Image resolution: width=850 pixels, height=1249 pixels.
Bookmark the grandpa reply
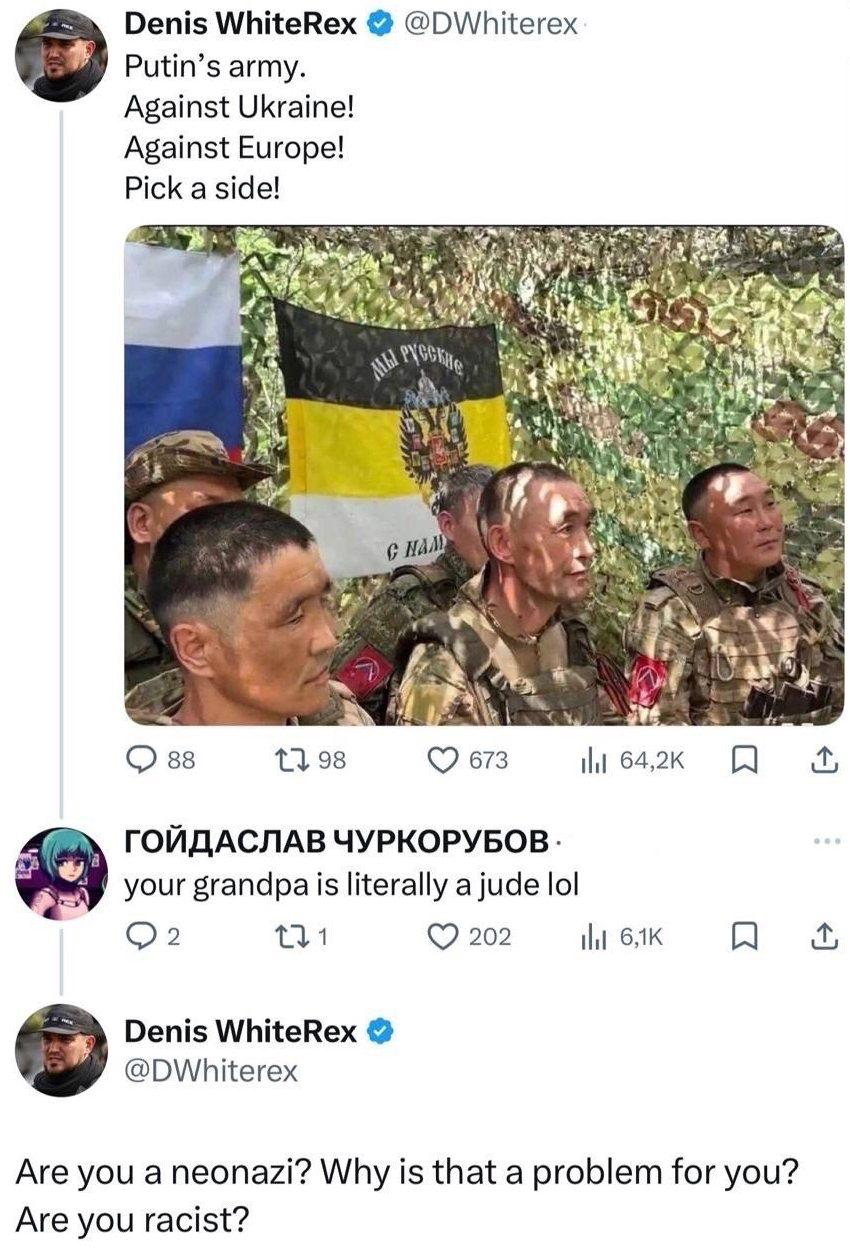[x=742, y=937]
